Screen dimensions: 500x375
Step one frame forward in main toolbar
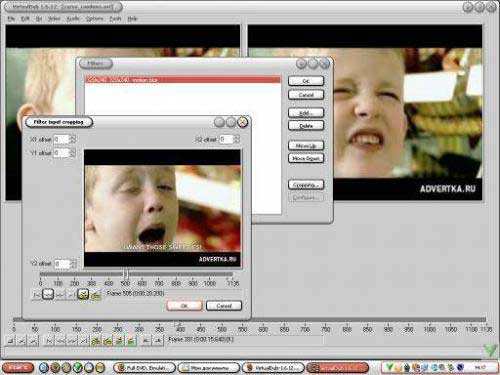point(72,340)
